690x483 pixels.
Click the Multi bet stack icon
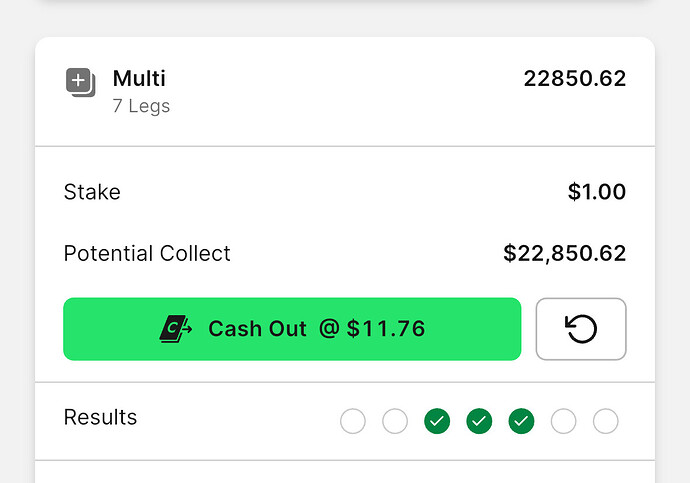click(x=81, y=82)
